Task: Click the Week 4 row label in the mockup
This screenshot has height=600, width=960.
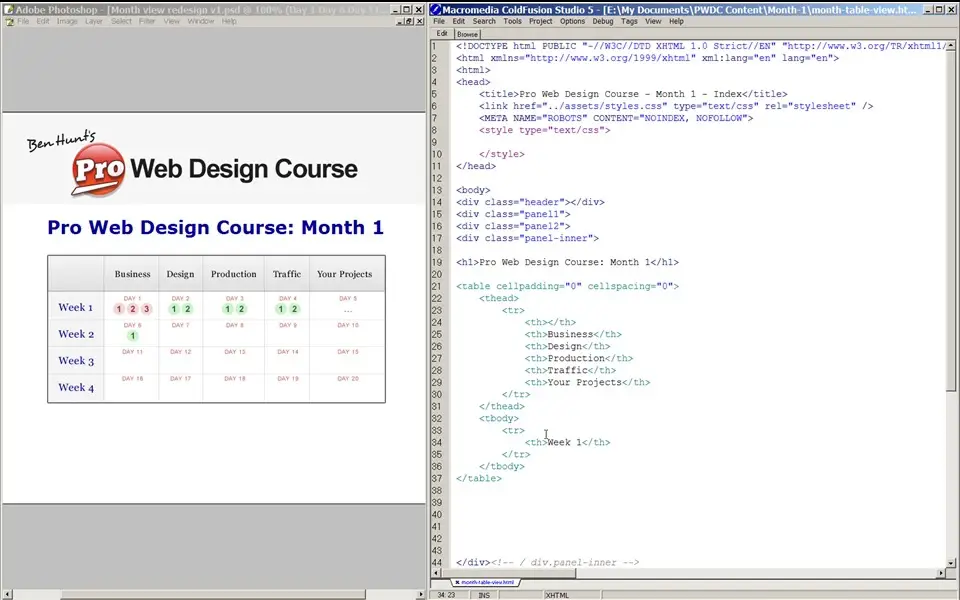Action: click(76, 388)
